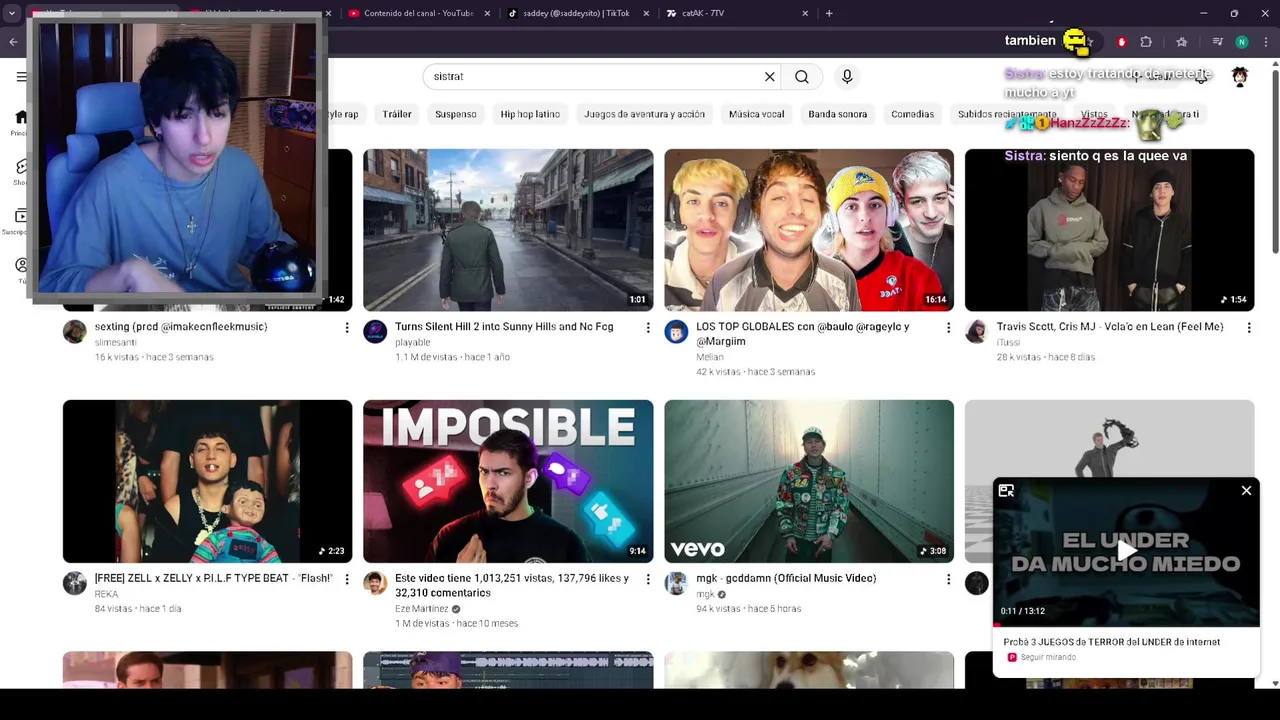
Task: Open the browser extensions puzzle icon
Action: pyautogui.click(x=1146, y=42)
